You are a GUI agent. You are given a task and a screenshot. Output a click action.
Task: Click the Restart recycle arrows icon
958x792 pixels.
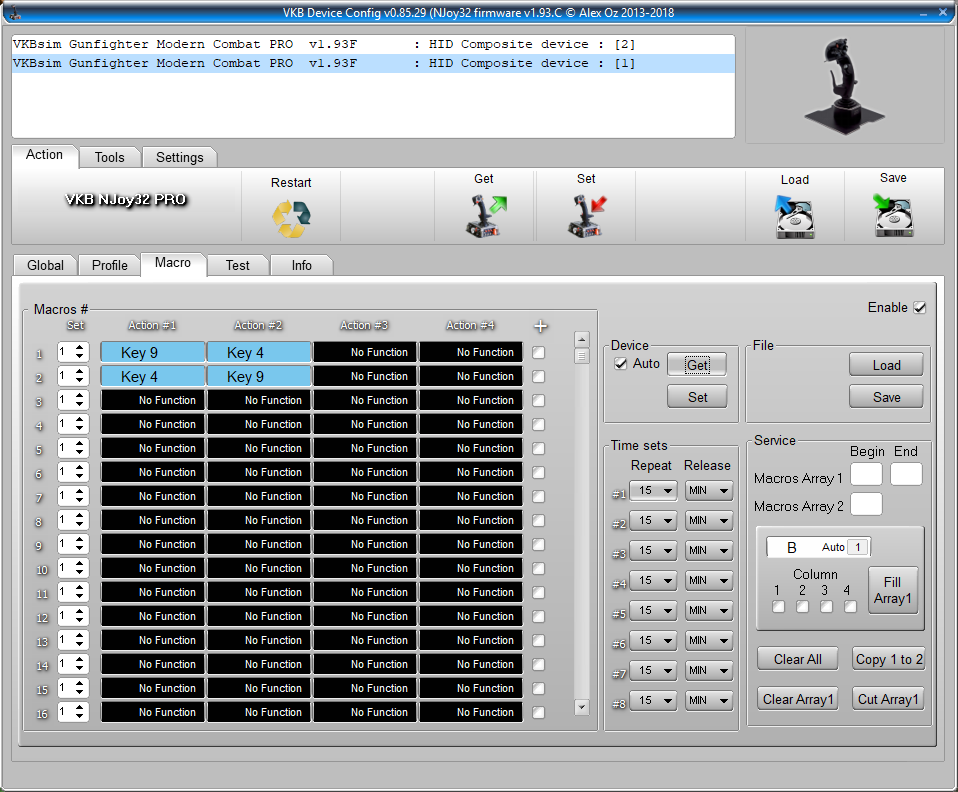pos(291,218)
